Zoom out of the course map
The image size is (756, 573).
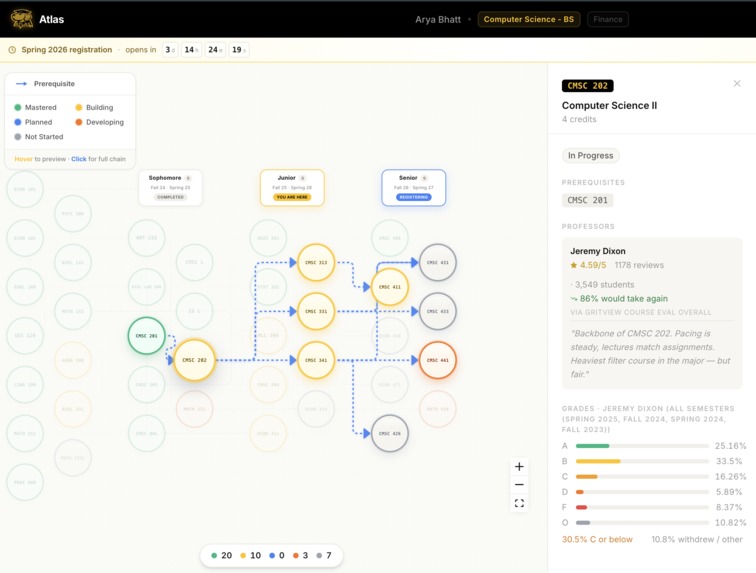point(519,485)
